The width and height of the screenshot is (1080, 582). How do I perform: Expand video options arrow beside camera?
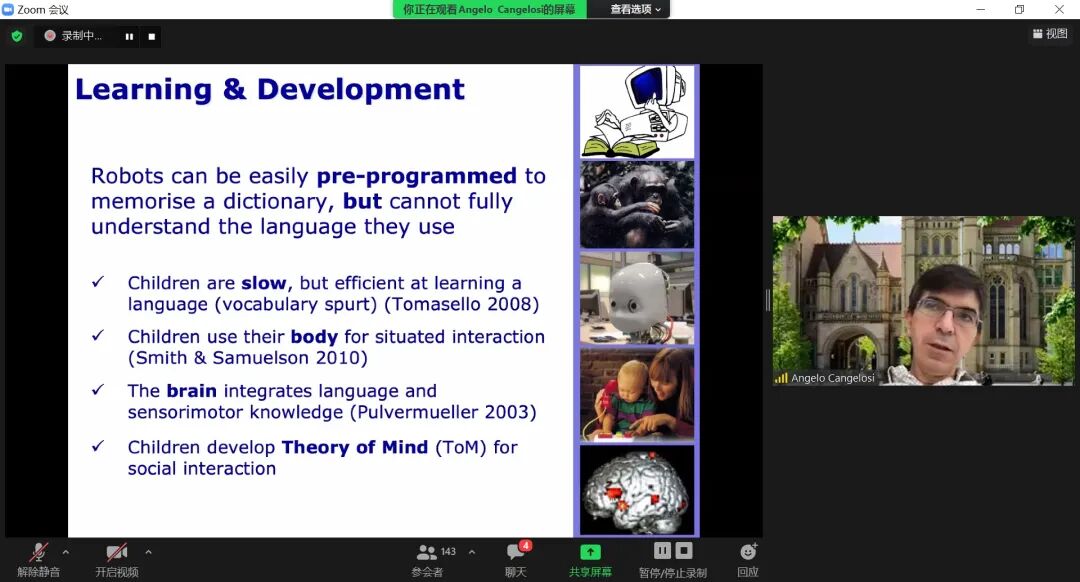[148, 552]
